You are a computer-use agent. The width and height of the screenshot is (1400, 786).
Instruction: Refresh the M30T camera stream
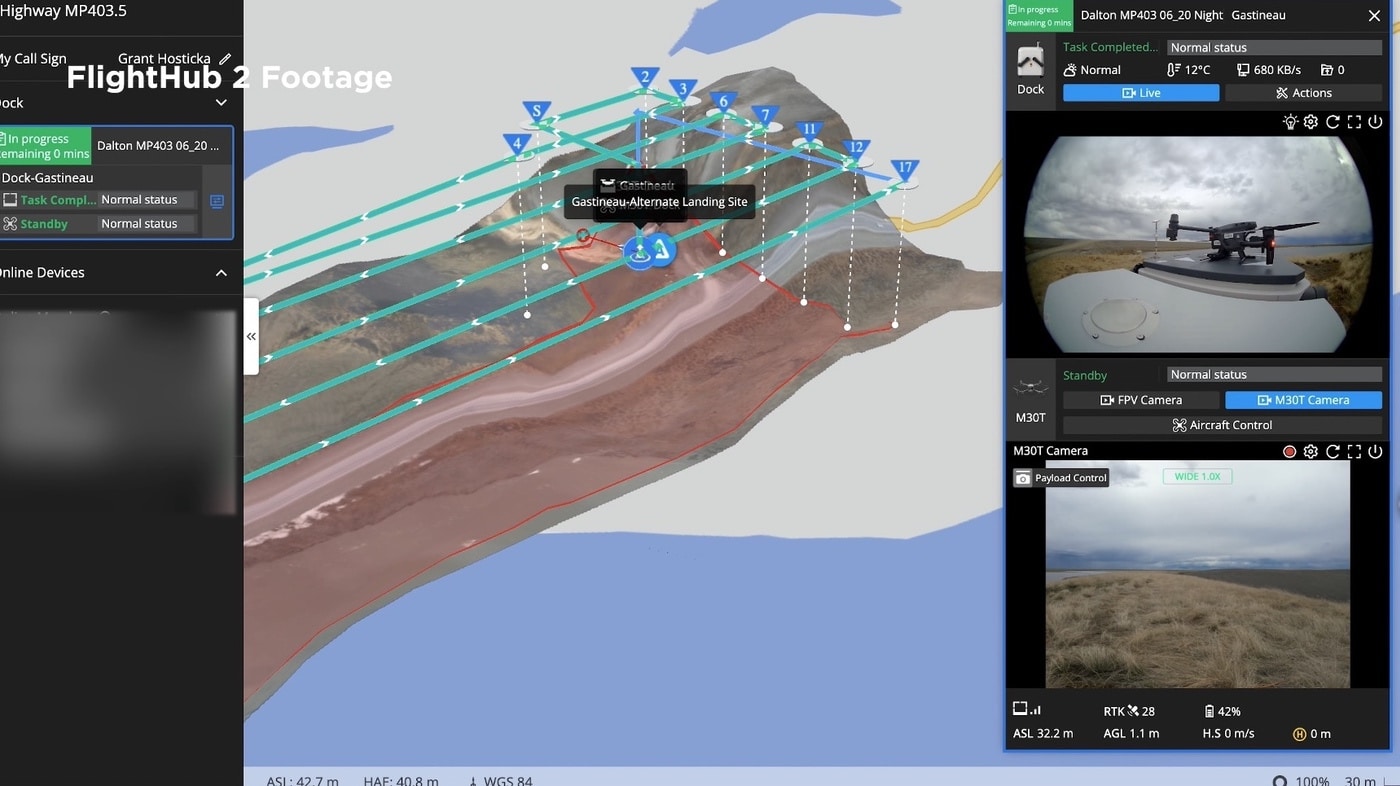click(x=1332, y=452)
